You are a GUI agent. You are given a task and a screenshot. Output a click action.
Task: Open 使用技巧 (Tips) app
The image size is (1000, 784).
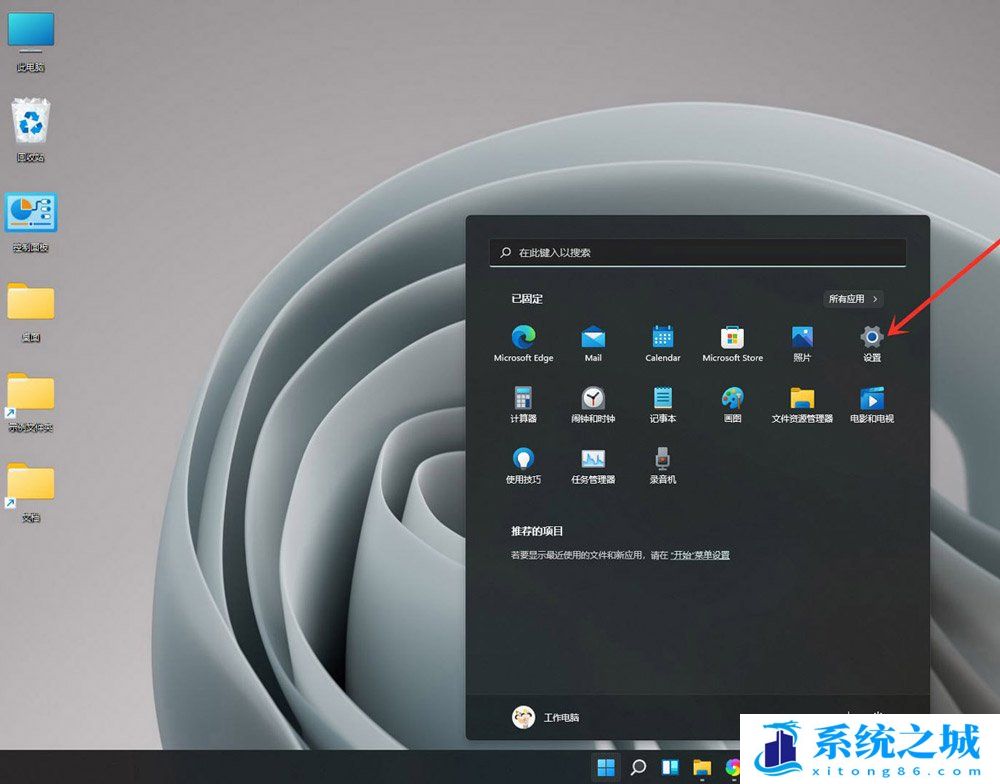(x=523, y=465)
